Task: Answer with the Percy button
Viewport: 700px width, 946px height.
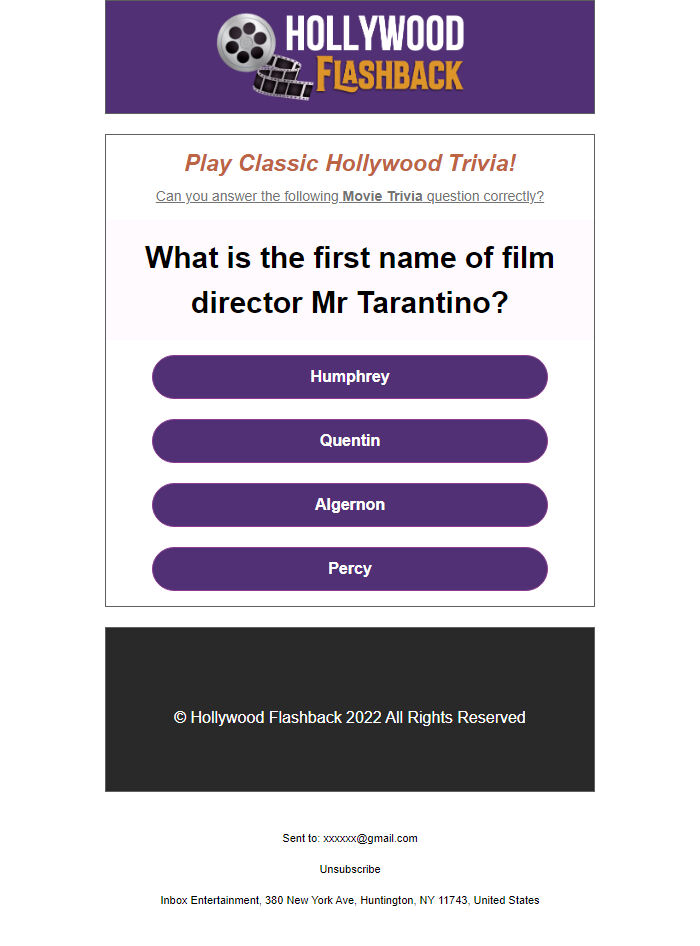Action: click(x=350, y=569)
